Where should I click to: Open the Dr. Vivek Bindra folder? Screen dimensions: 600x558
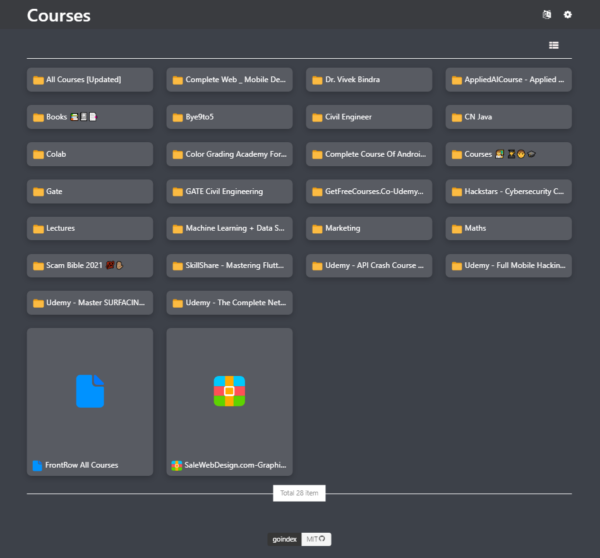tap(369, 80)
